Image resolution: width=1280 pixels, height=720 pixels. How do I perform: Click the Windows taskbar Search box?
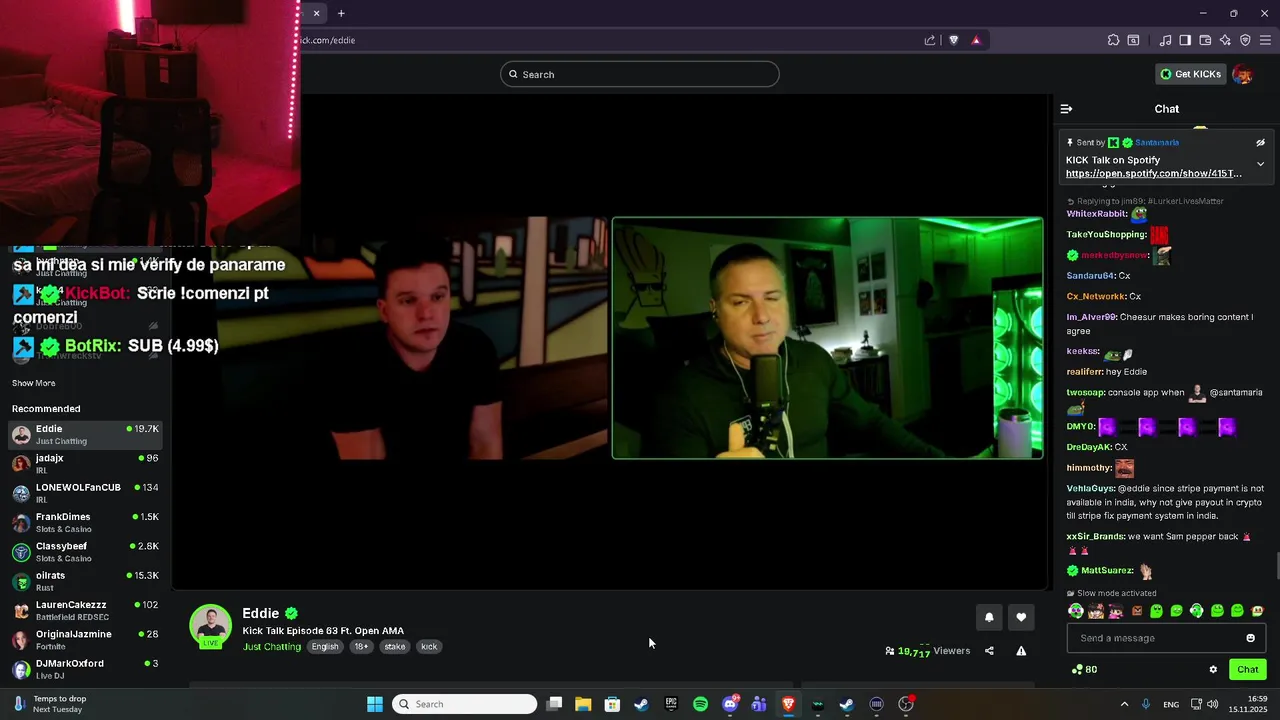465,704
